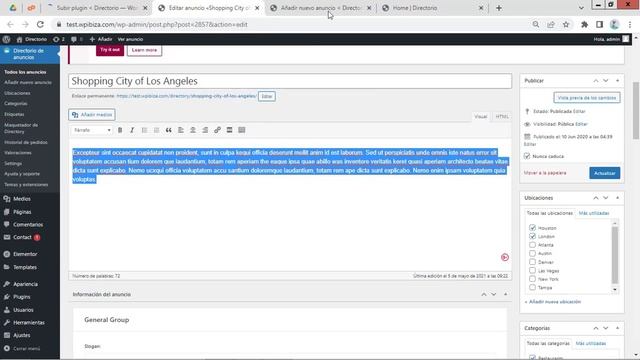The height and width of the screenshot is (360, 640).
Task: Open a new browser tab
Action: pyautogui.click(x=499, y=8)
